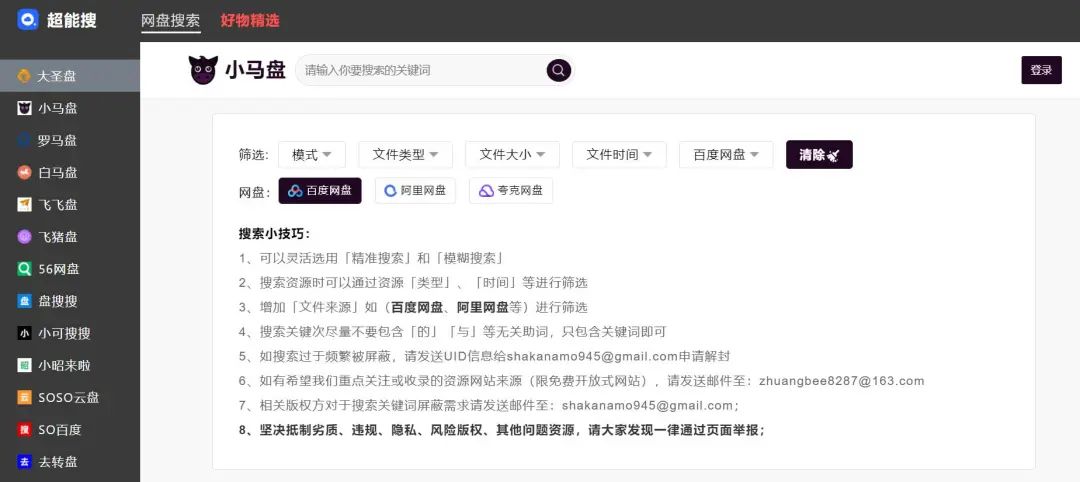Select 去转盘 in the sidebar

point(57,461)
